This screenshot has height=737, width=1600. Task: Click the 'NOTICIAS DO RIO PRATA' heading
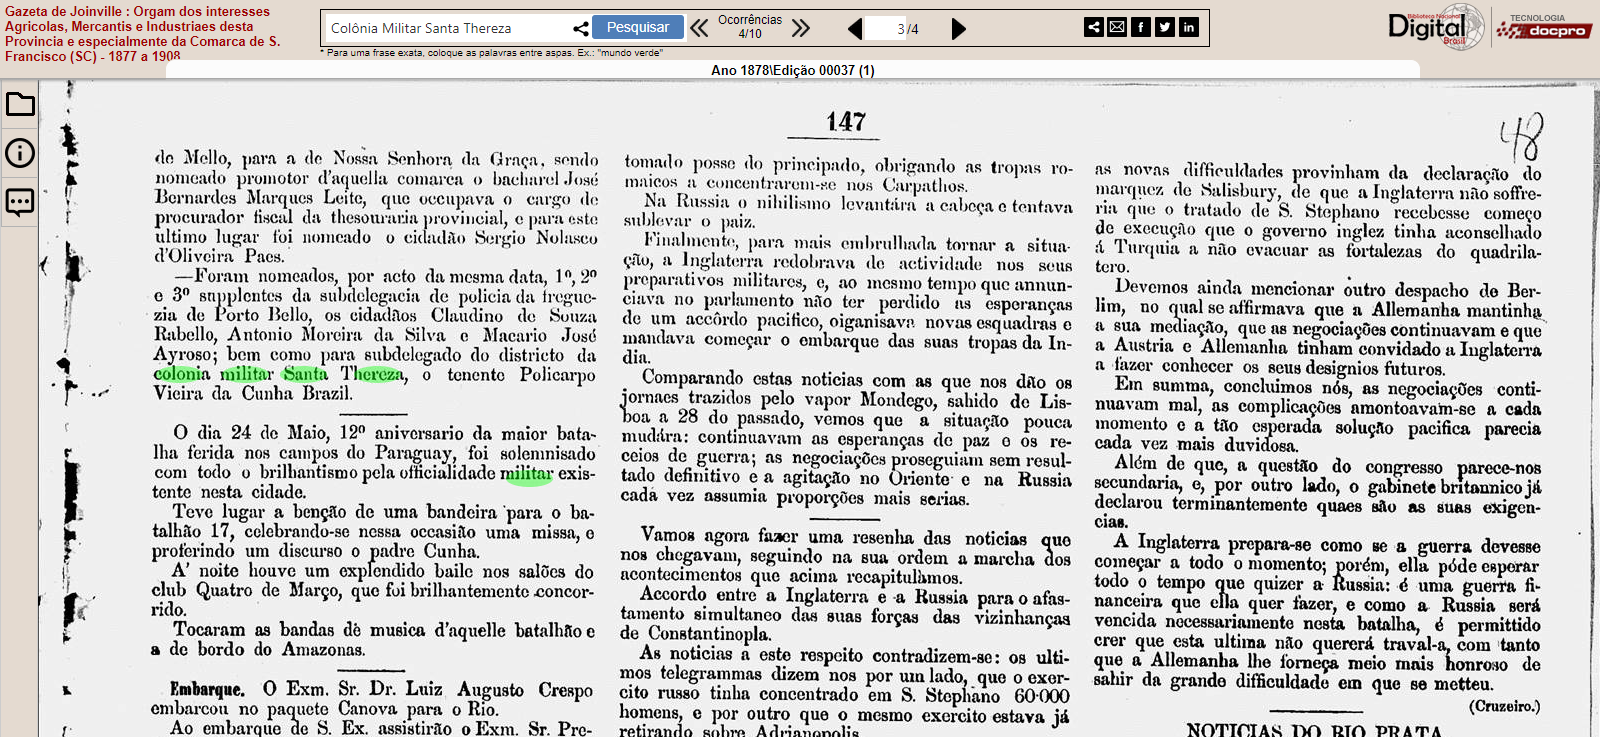(1314, 730)
